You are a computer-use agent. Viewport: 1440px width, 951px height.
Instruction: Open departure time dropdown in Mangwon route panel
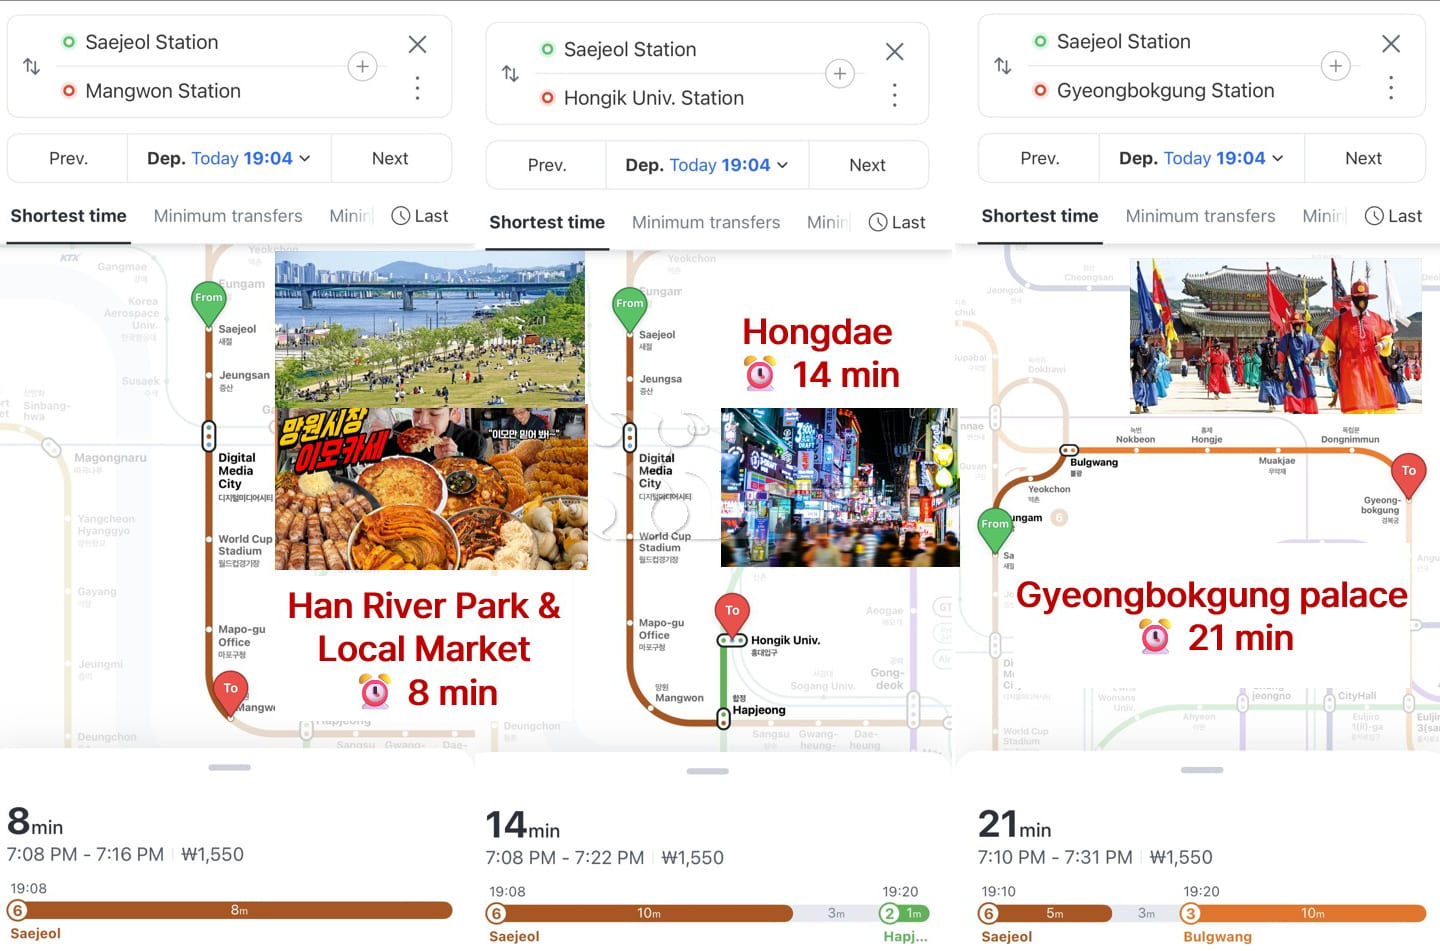tap(229, 158)
